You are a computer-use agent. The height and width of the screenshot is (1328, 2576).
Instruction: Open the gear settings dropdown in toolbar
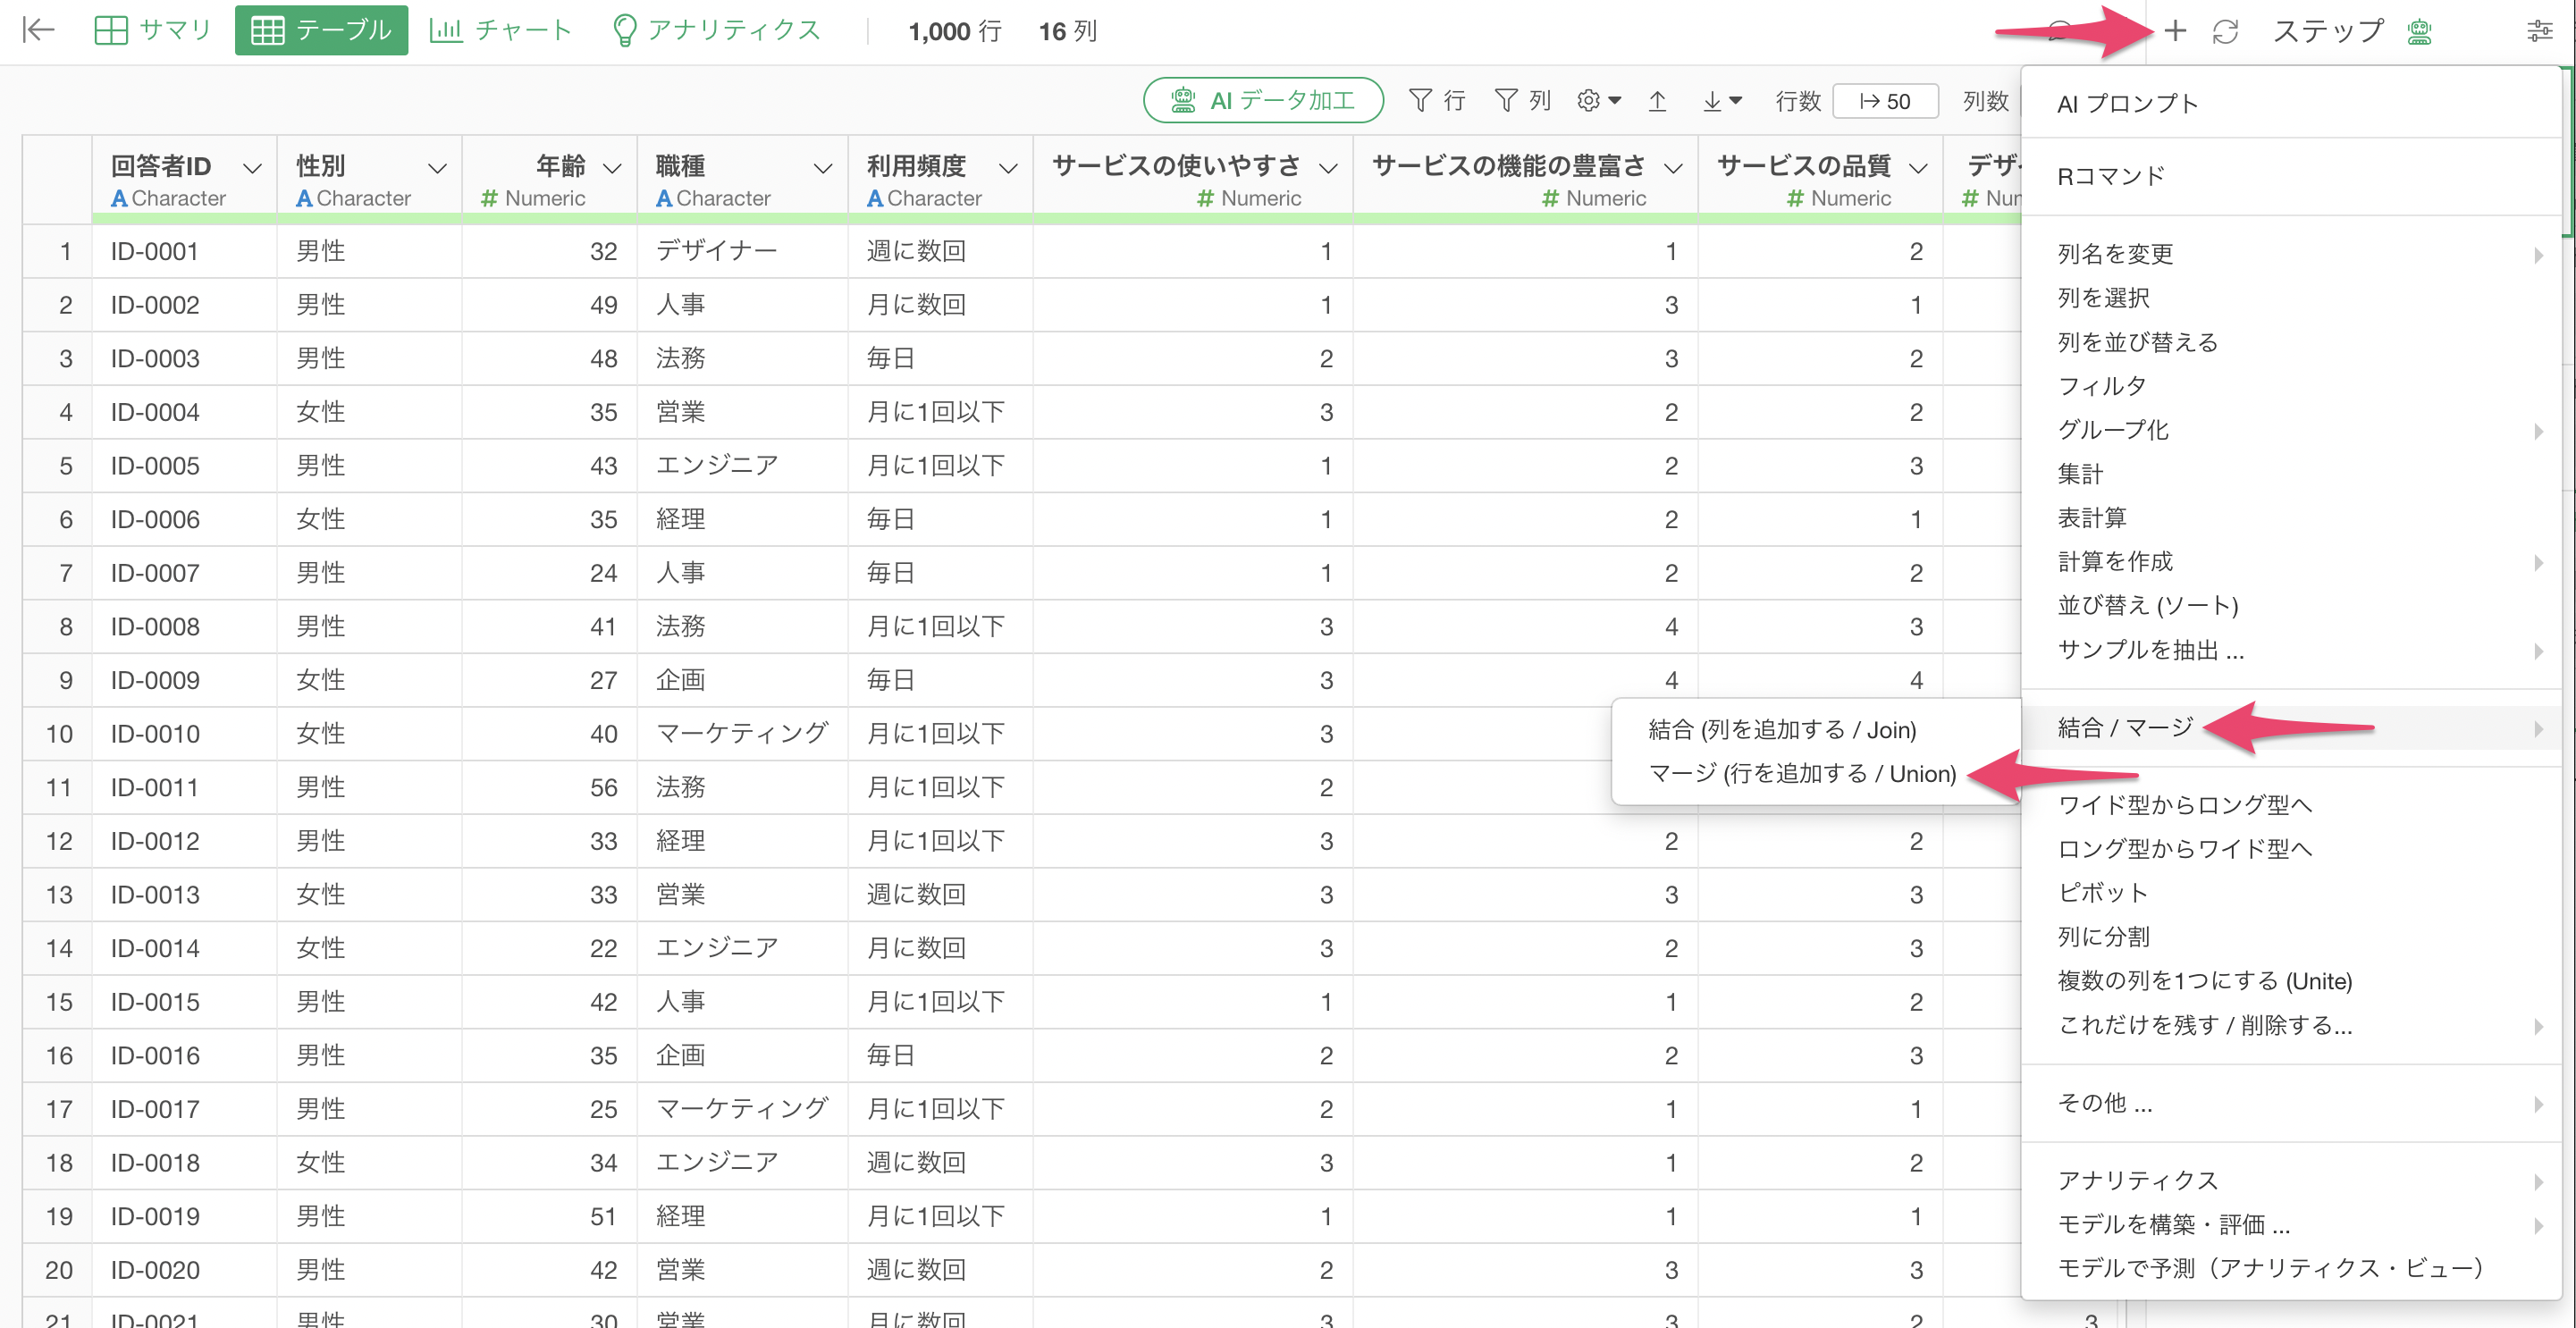click(x=1598, y=101)
